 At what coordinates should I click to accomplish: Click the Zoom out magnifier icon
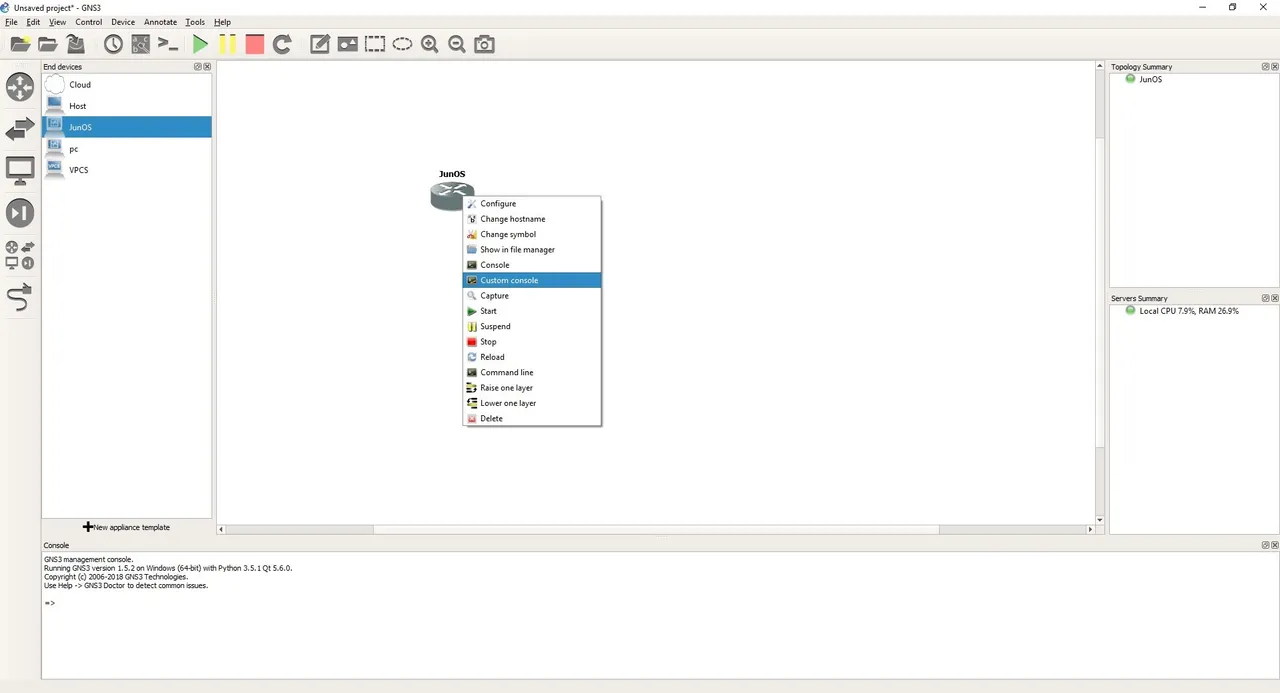point(457,44)
